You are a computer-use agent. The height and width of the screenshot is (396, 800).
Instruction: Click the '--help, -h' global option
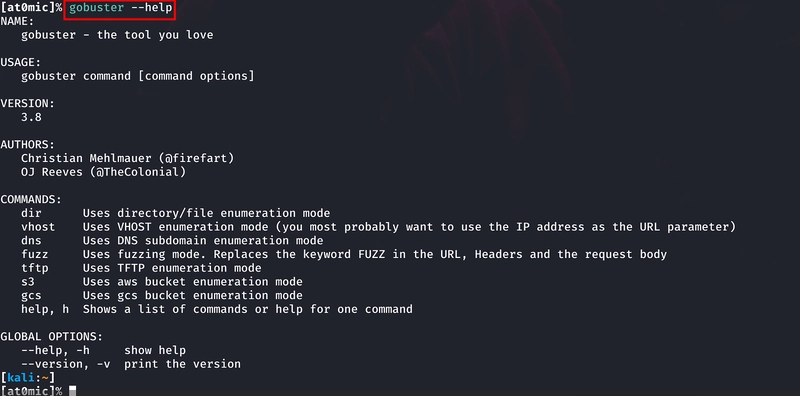click(x=55, y=351)
